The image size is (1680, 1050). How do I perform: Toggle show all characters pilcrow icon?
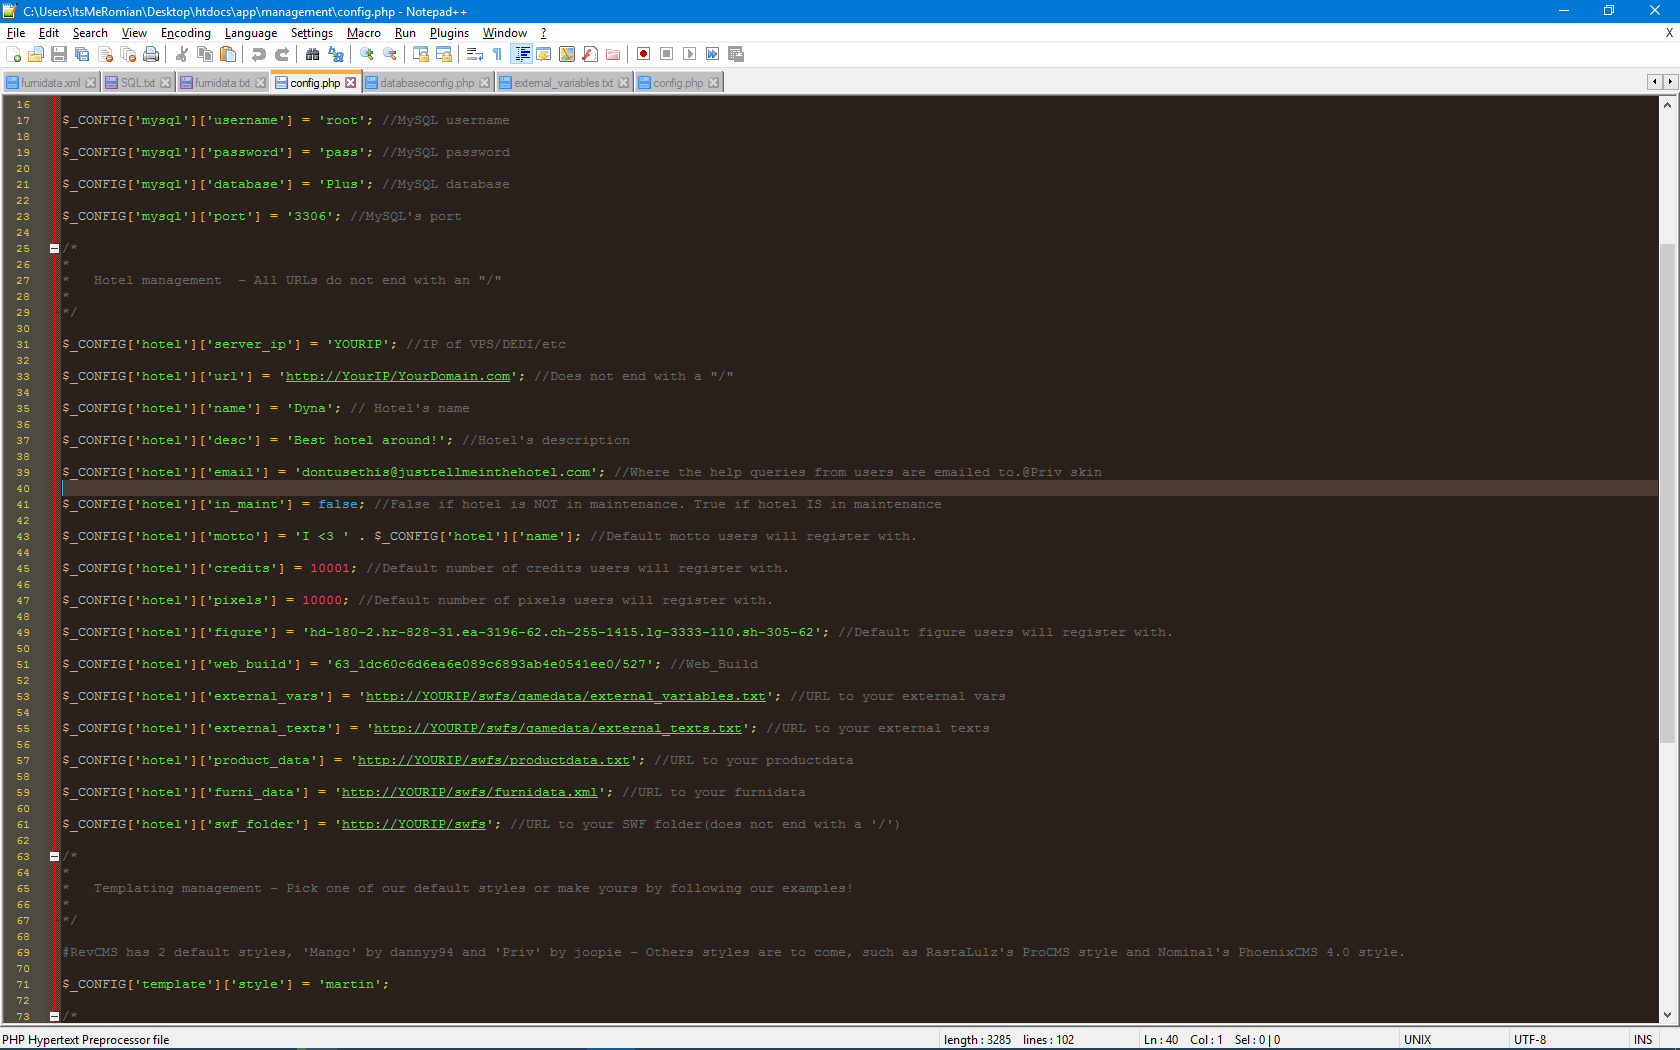coord(498,54)
